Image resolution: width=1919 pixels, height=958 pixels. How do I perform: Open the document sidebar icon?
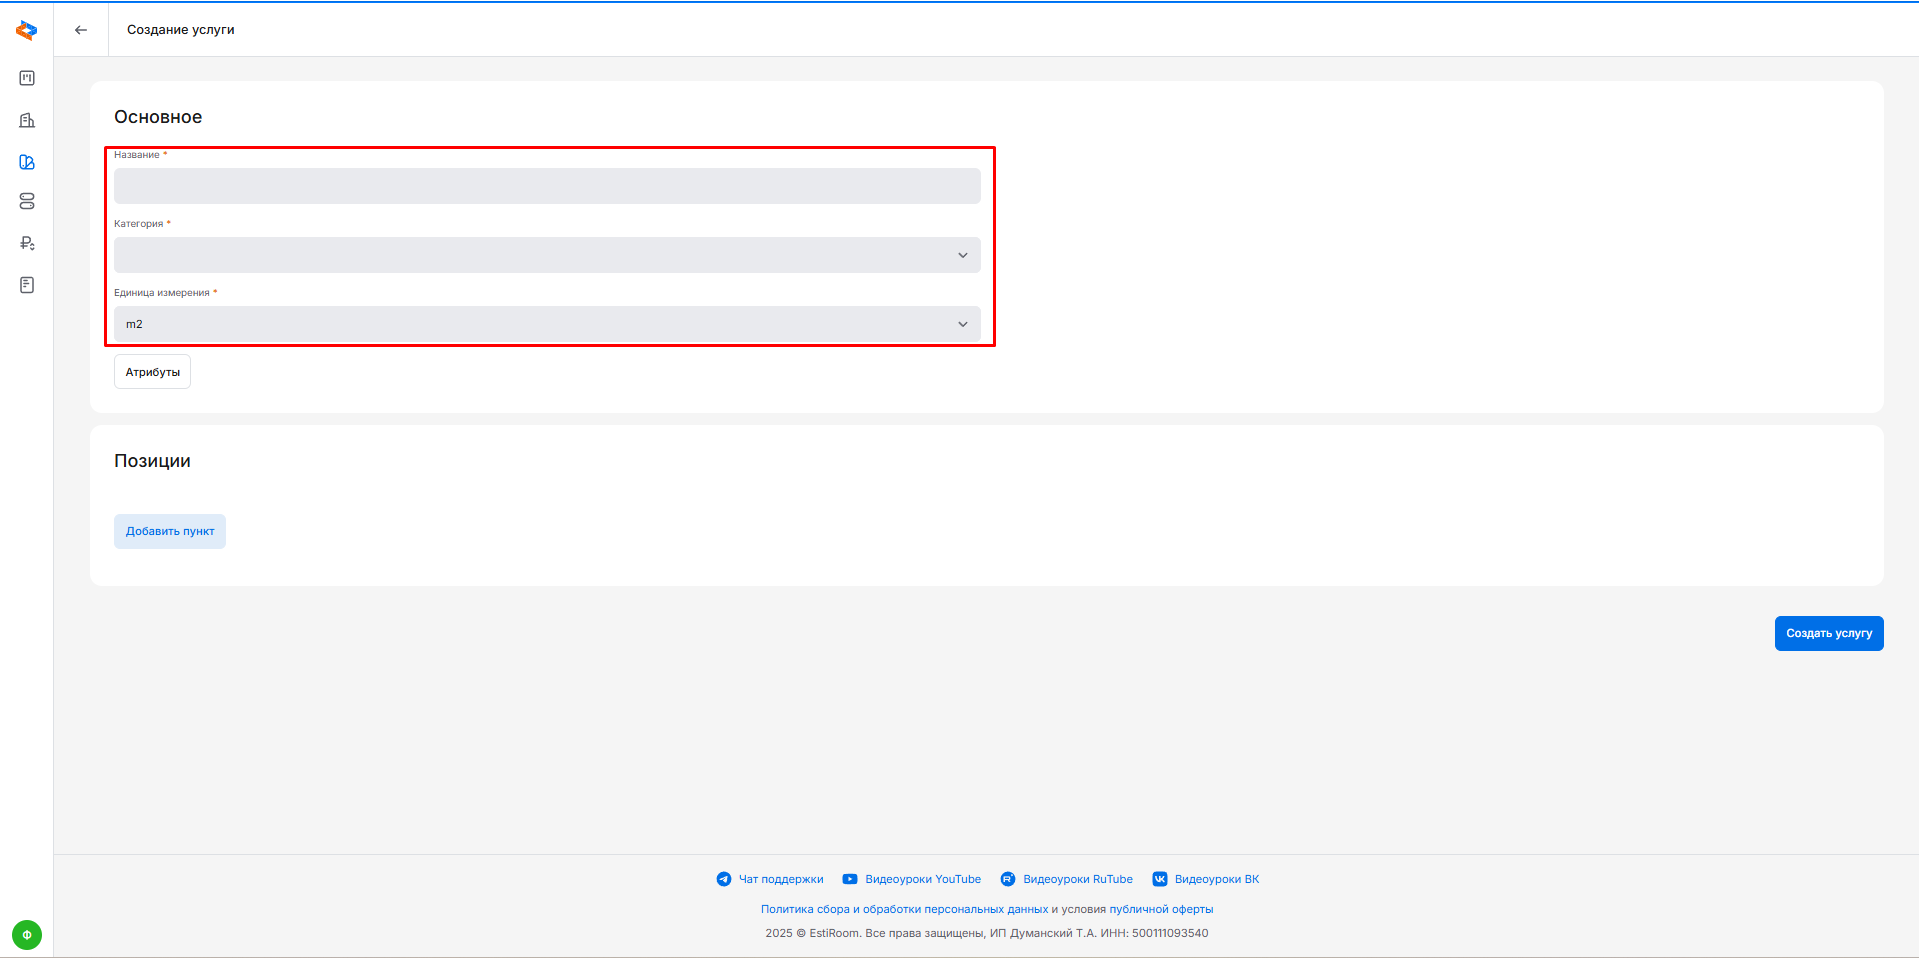(27, 285)
